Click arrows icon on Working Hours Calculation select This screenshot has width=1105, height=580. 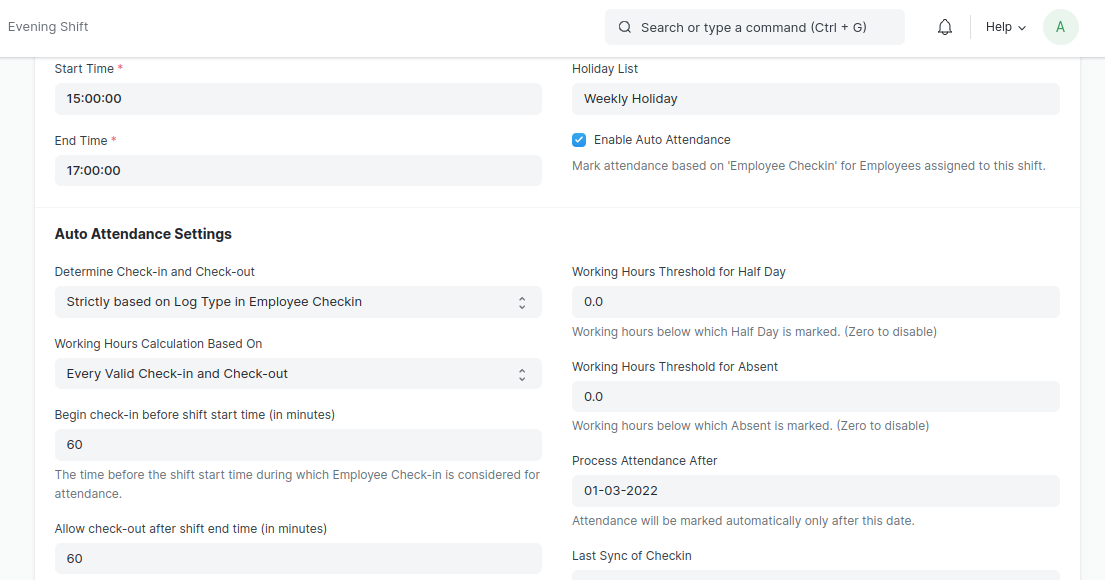coord(521,374)
